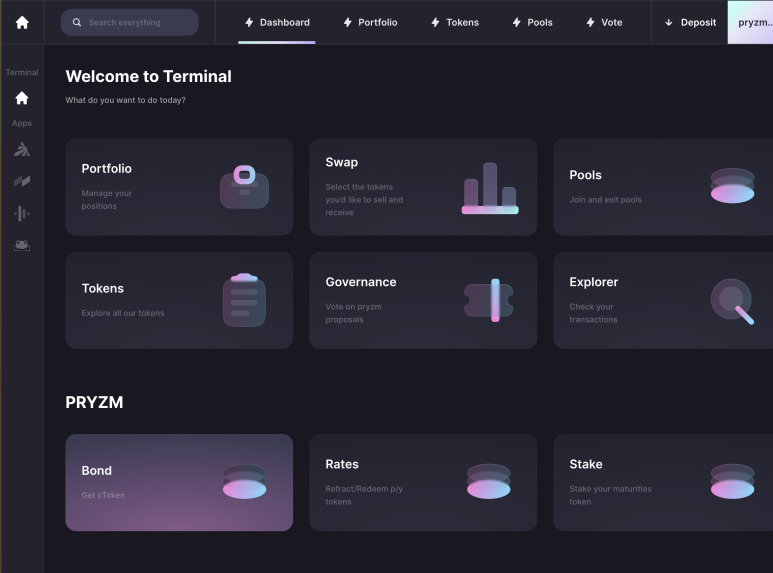Click 'Explore all our tokens' text
The image size is (773, 573).
coord(123,313)
